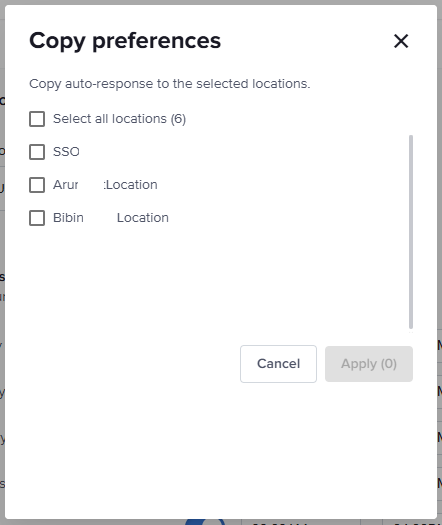Close the Copy preferences dialog with X

[x=401, y=41]
